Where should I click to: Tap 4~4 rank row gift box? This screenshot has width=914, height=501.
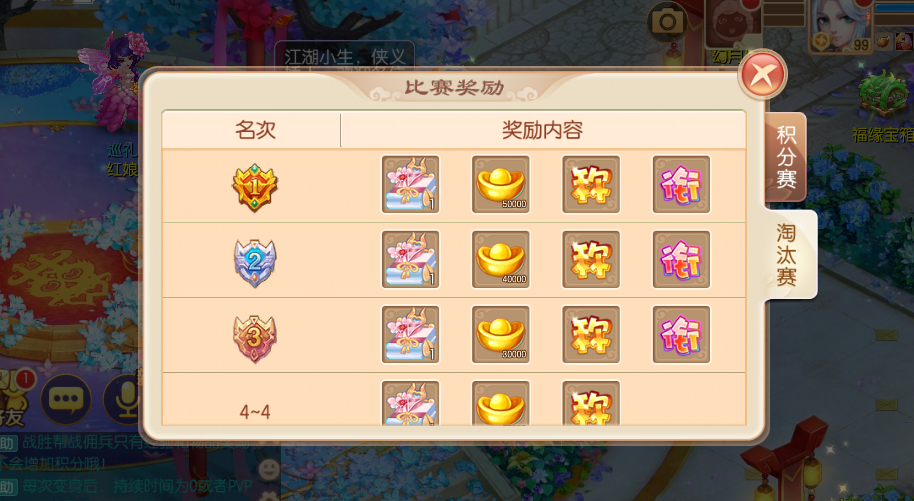click(x=410, y=403)
